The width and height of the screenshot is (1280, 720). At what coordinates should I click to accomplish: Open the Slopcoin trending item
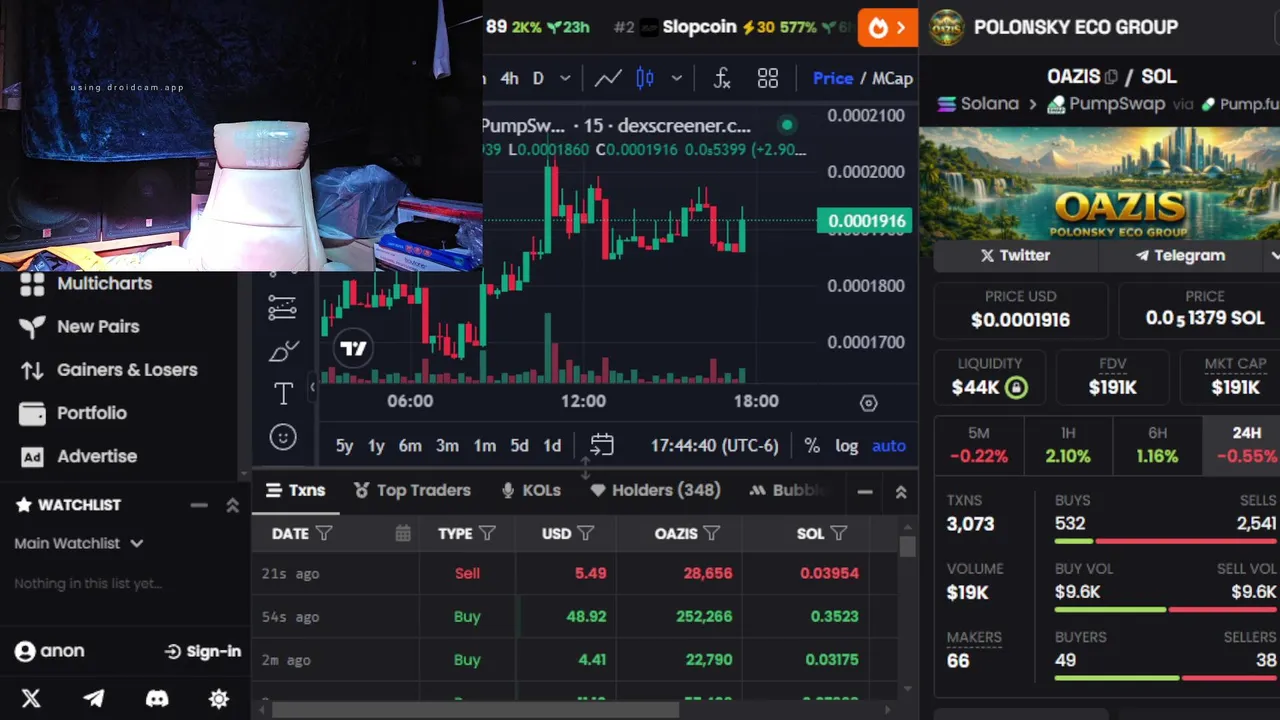[733, 27]
